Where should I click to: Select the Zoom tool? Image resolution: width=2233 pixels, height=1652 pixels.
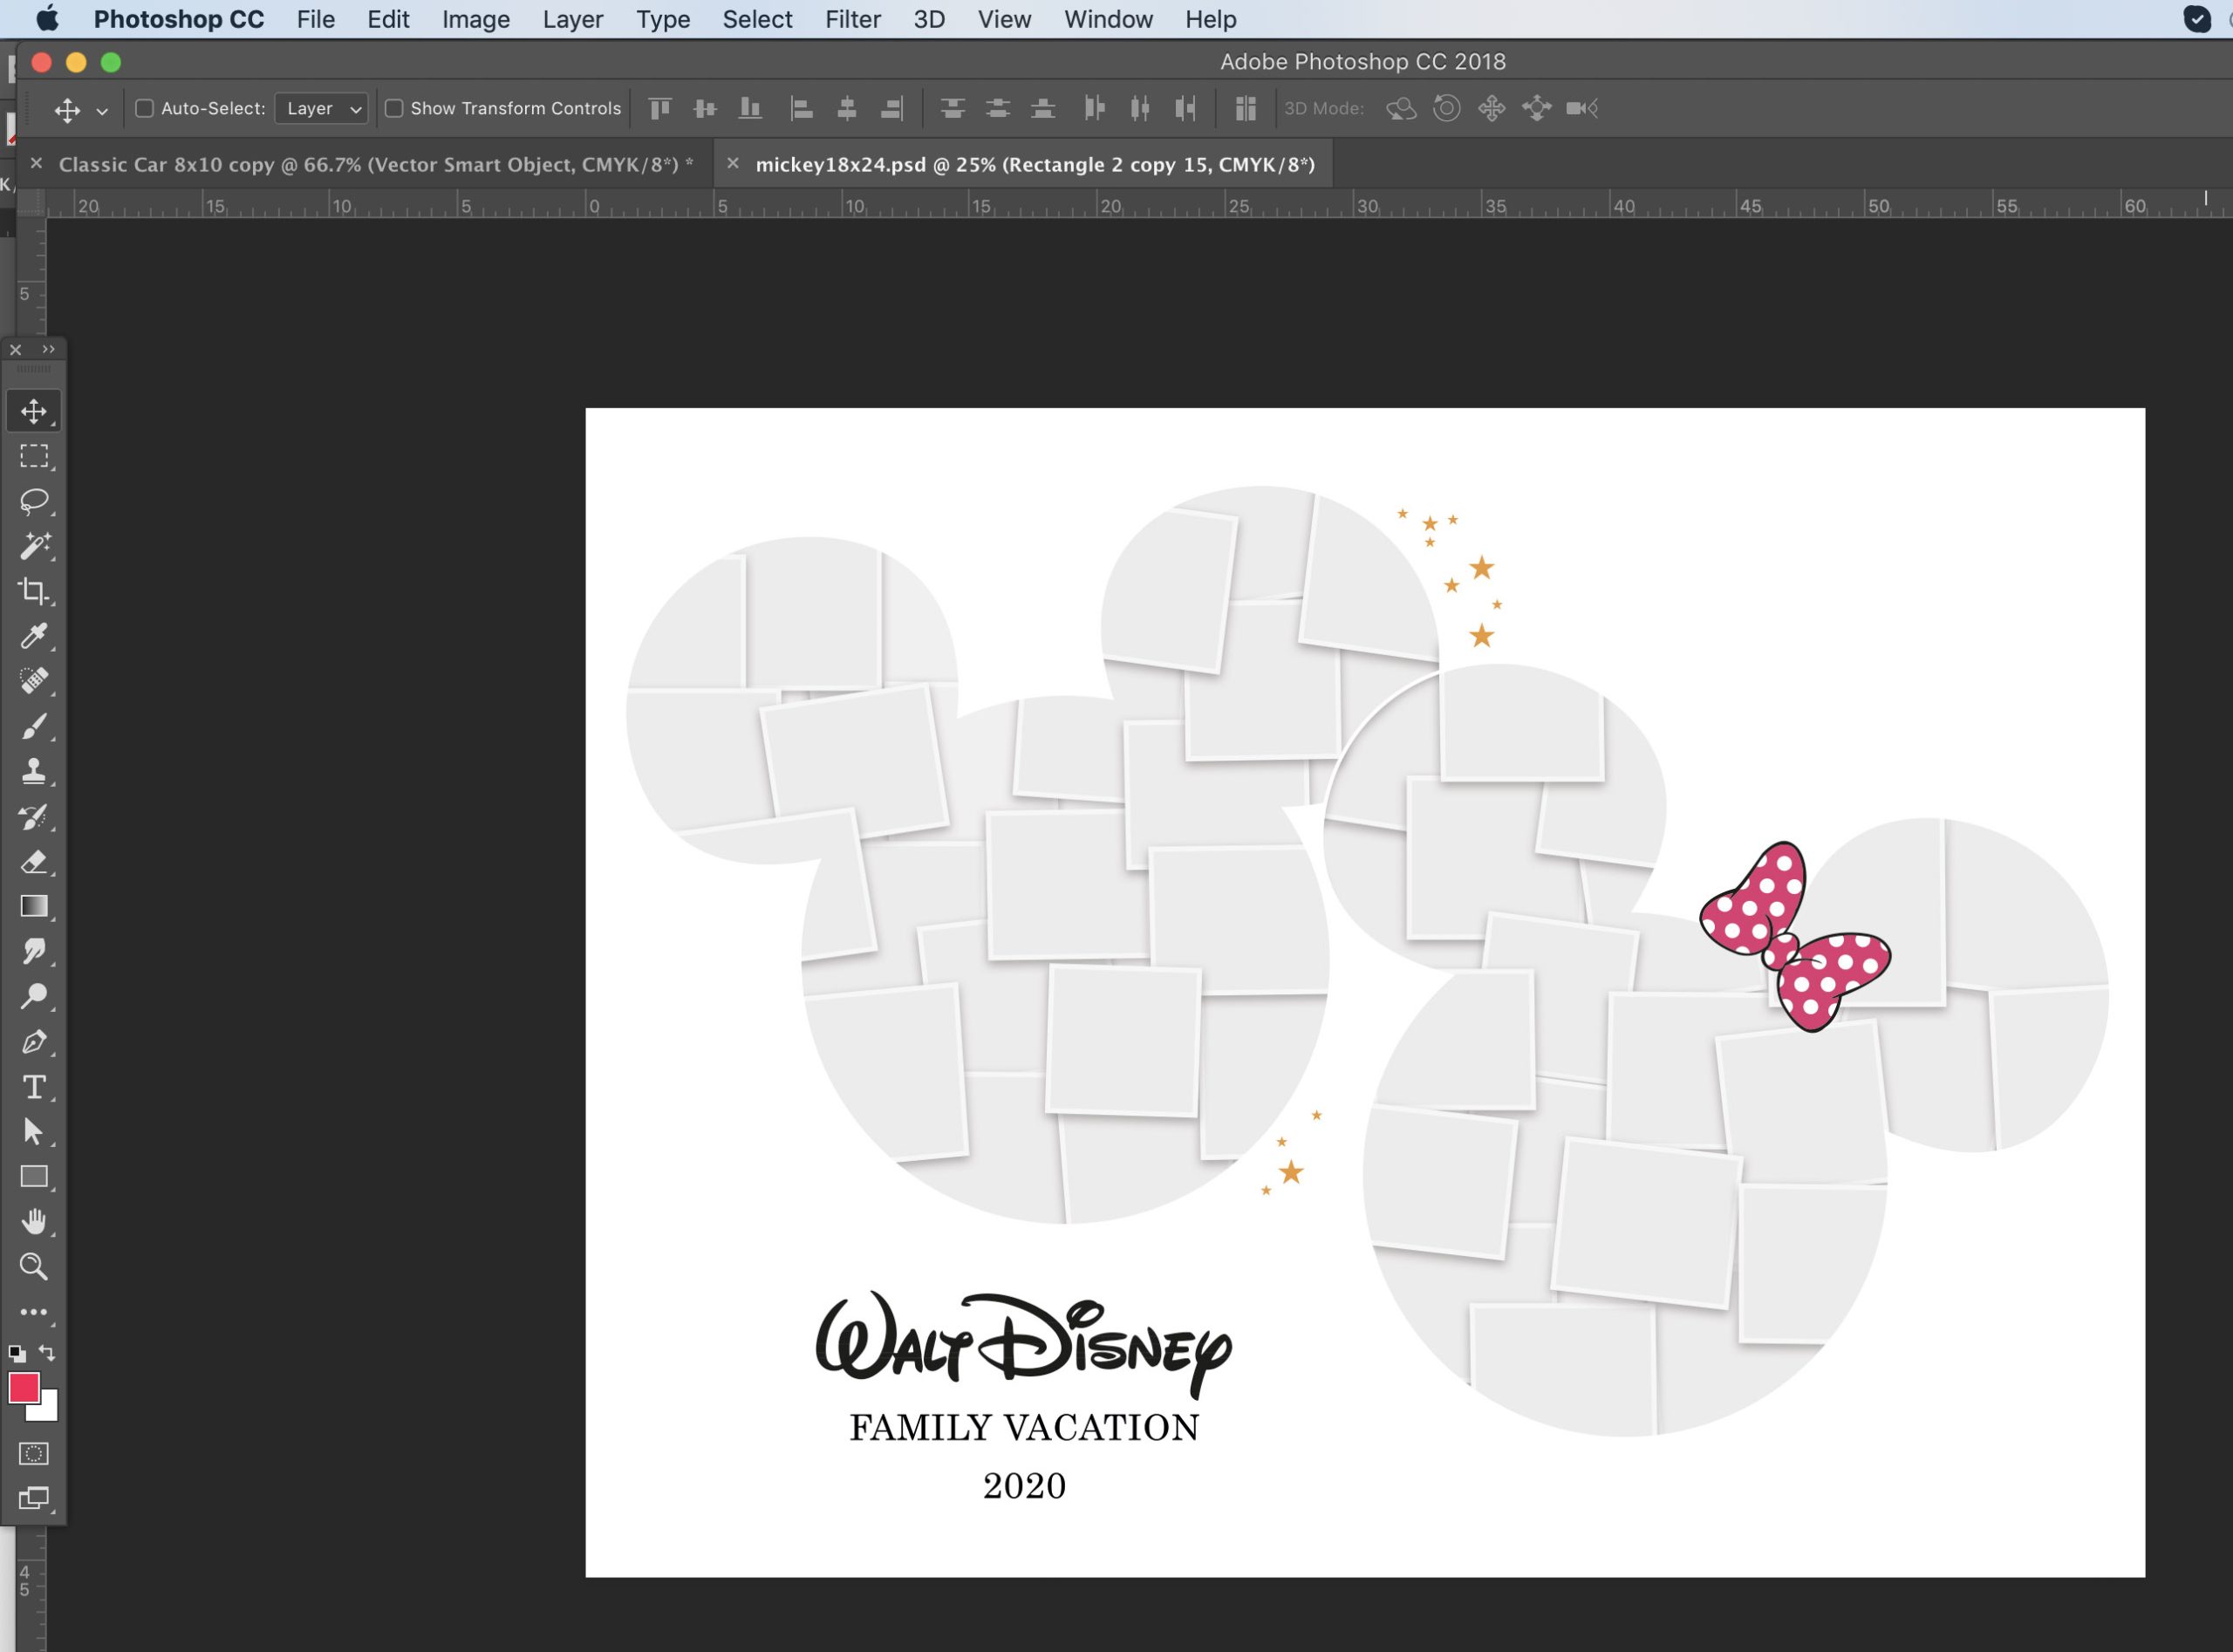(34, 1267)
